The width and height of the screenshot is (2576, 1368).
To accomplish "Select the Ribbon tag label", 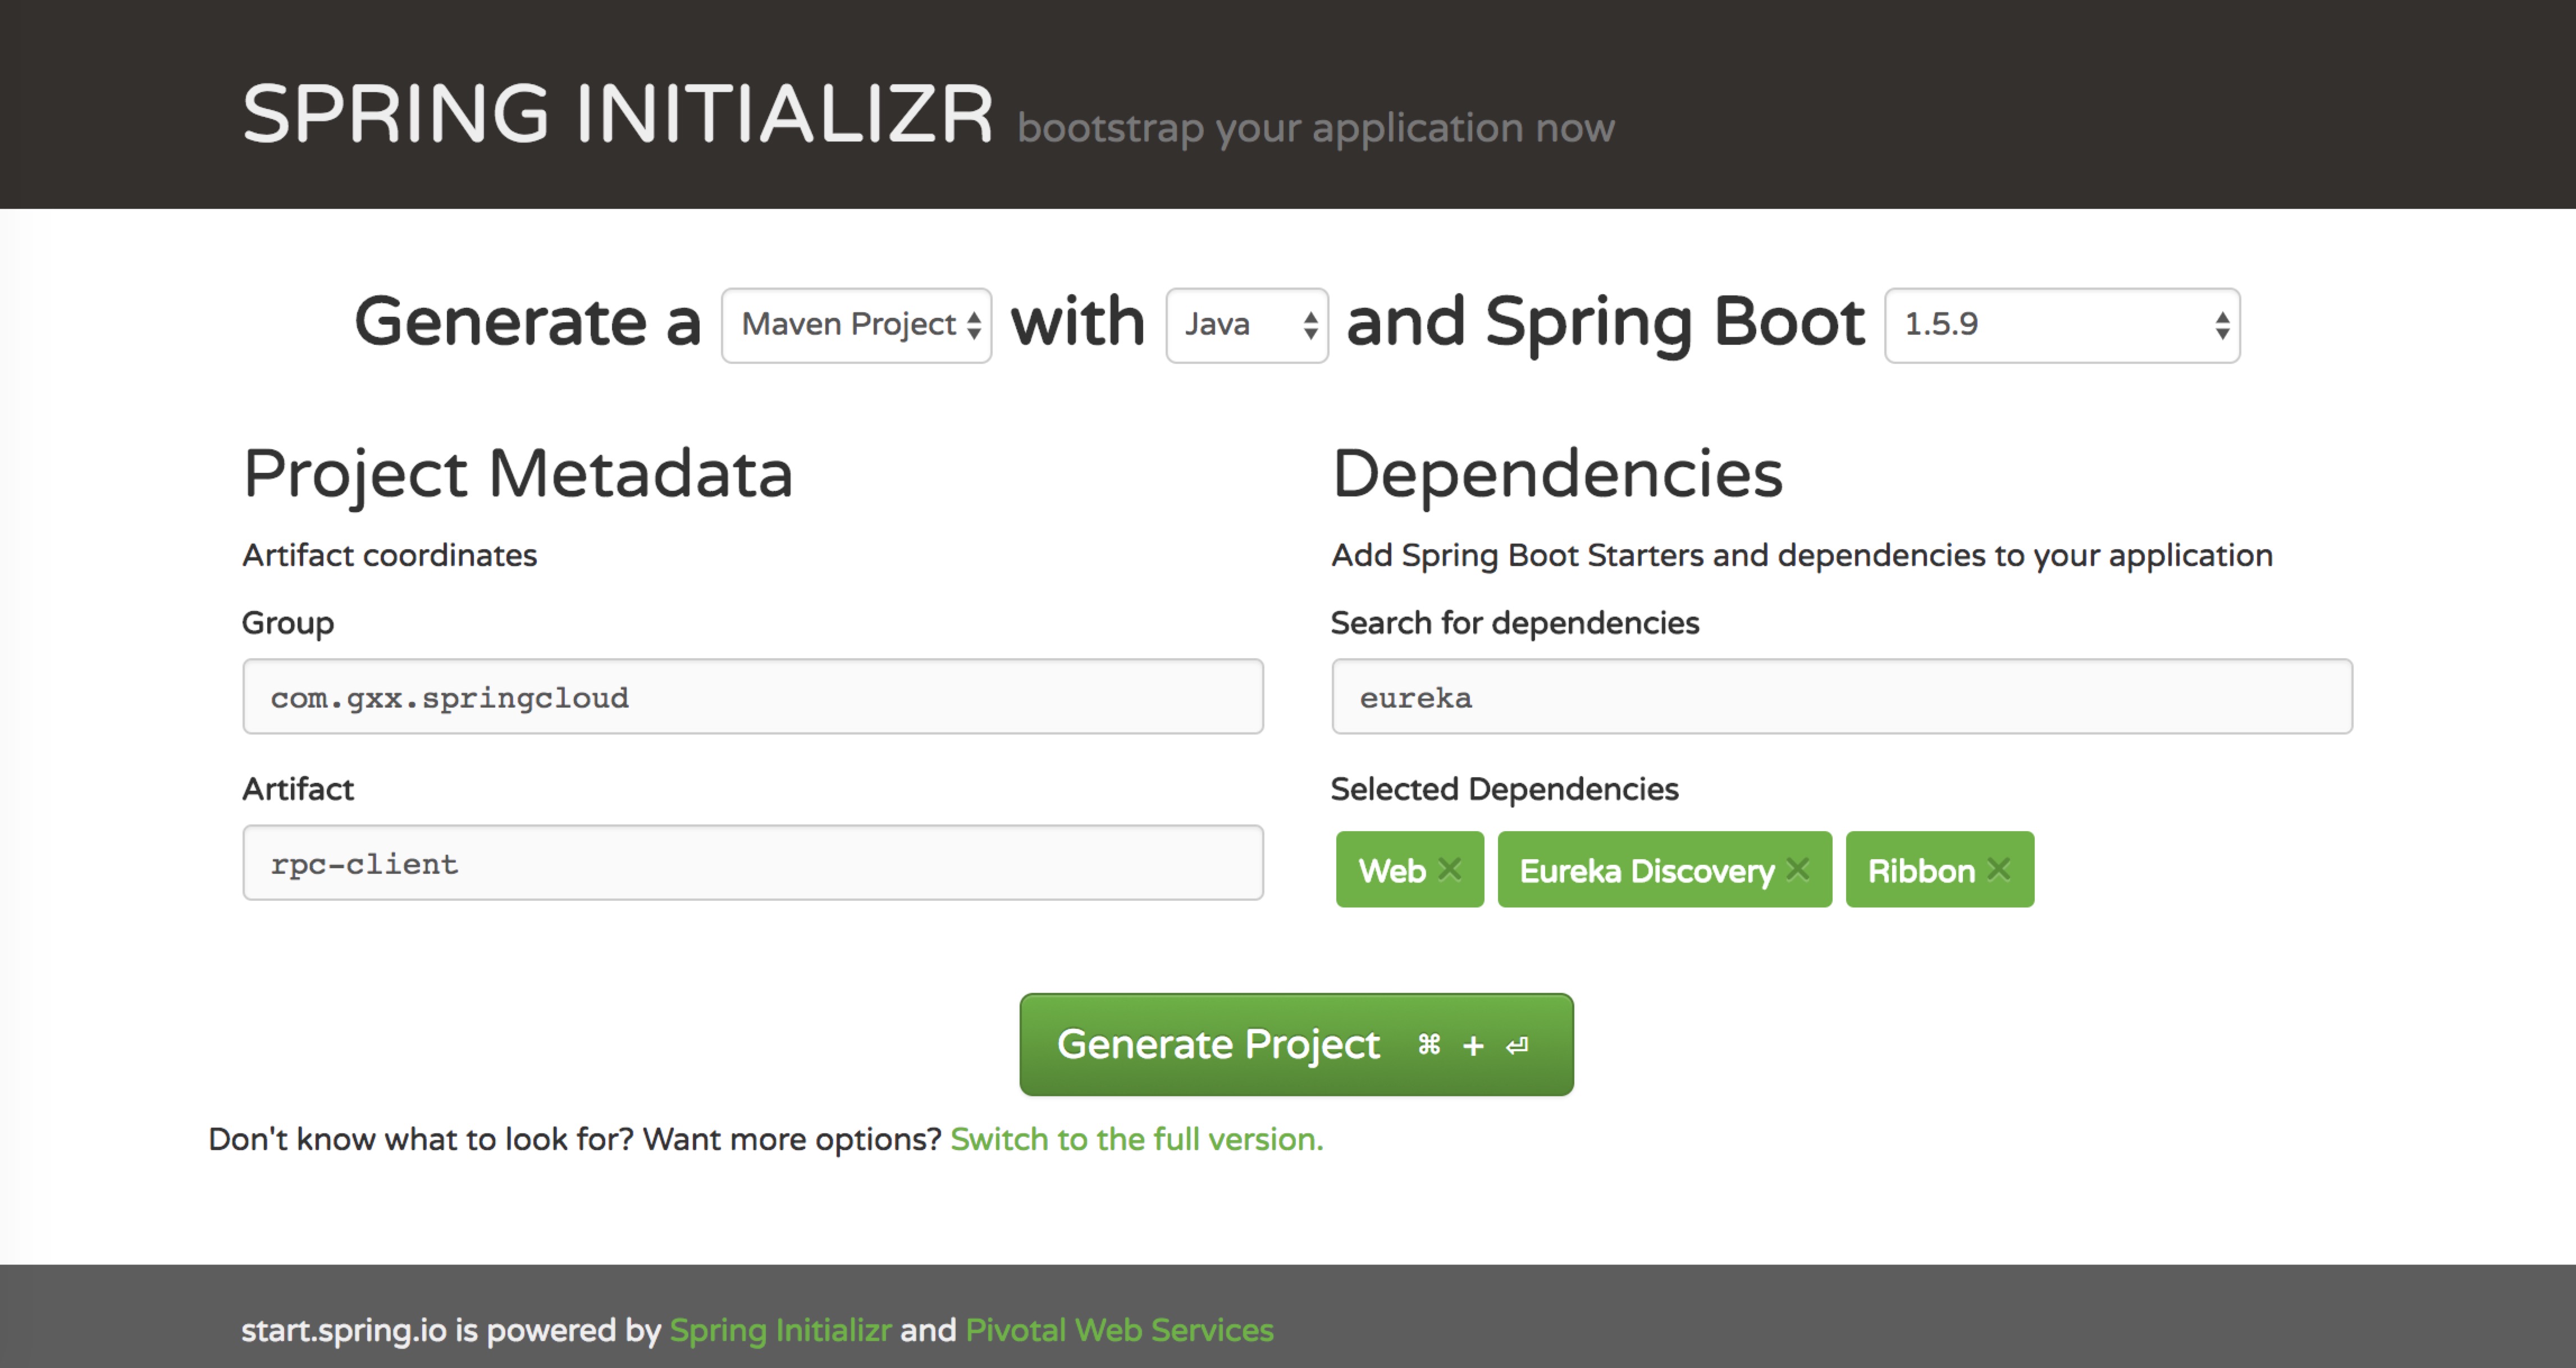I will (x=1921, y=871).
